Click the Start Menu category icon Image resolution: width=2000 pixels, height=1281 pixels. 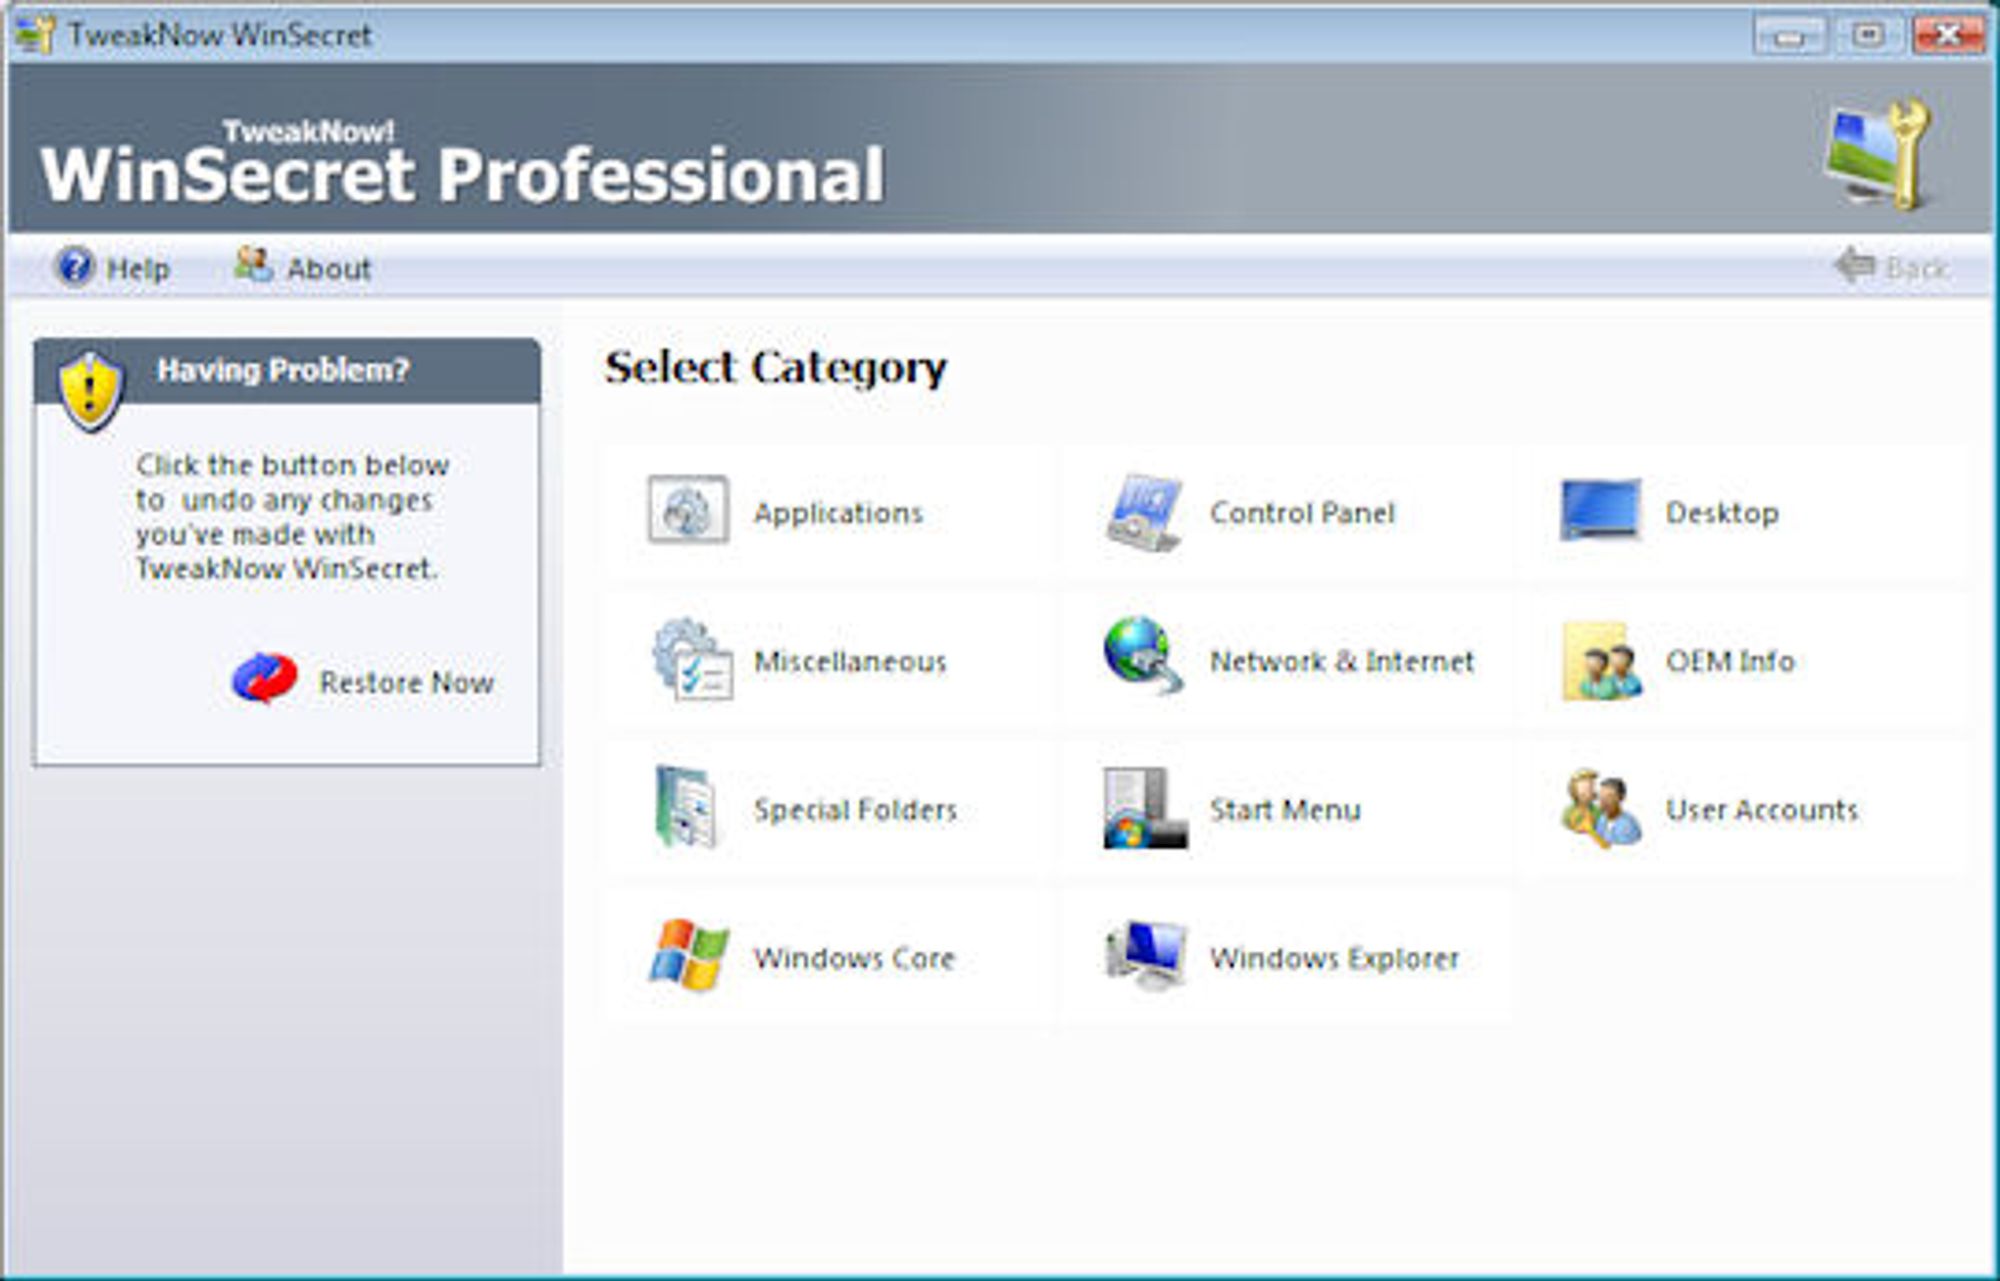(1145, 808)
